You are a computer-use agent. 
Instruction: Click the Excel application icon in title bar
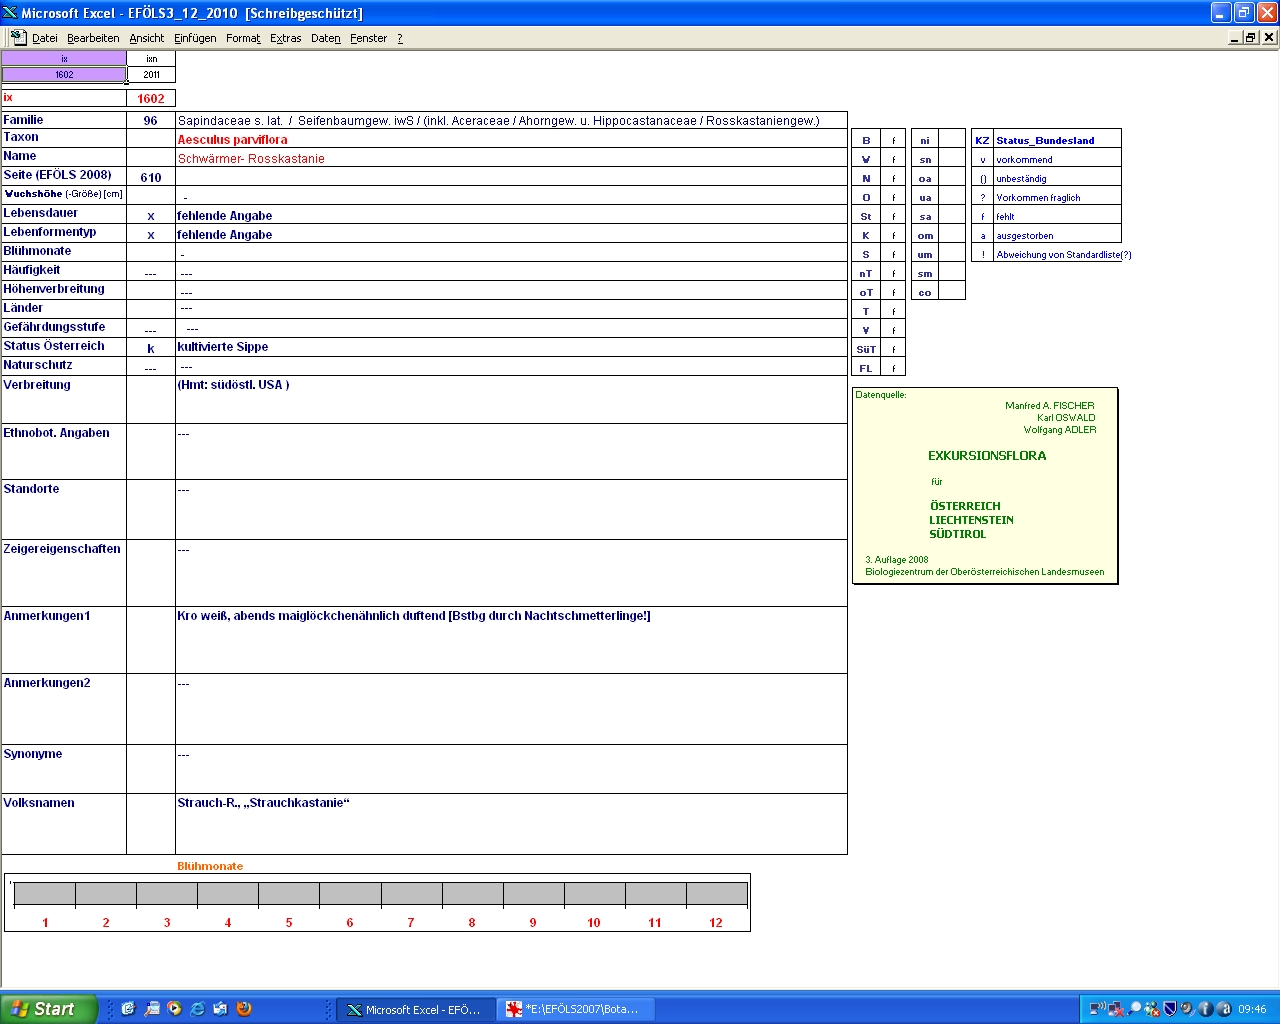click(10, 13)
